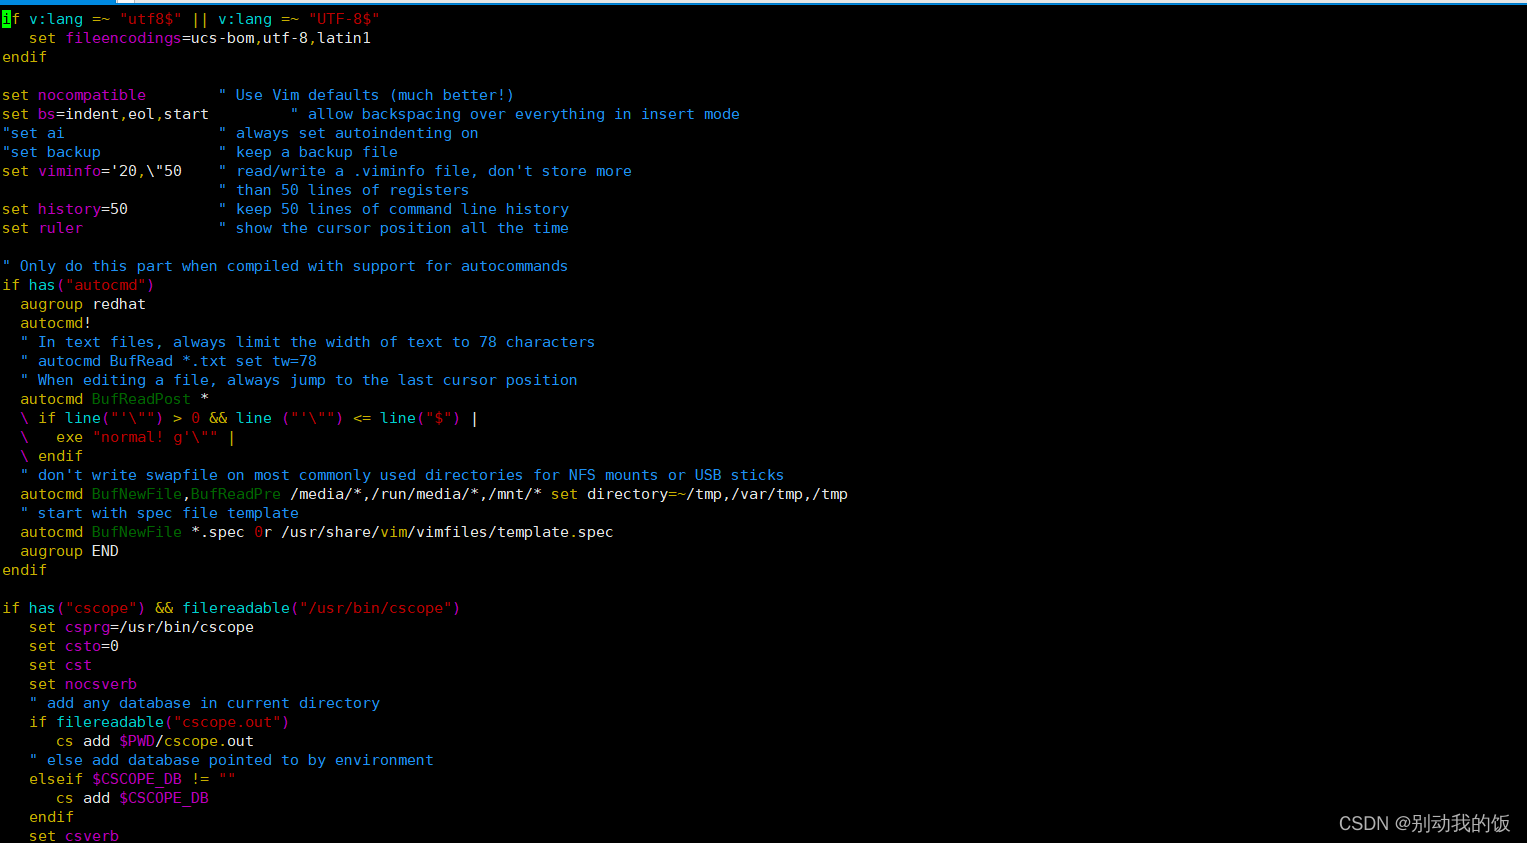Click the first 'endif' keyword below fileencodings
1527x843 pixels.
coord(24,57)
